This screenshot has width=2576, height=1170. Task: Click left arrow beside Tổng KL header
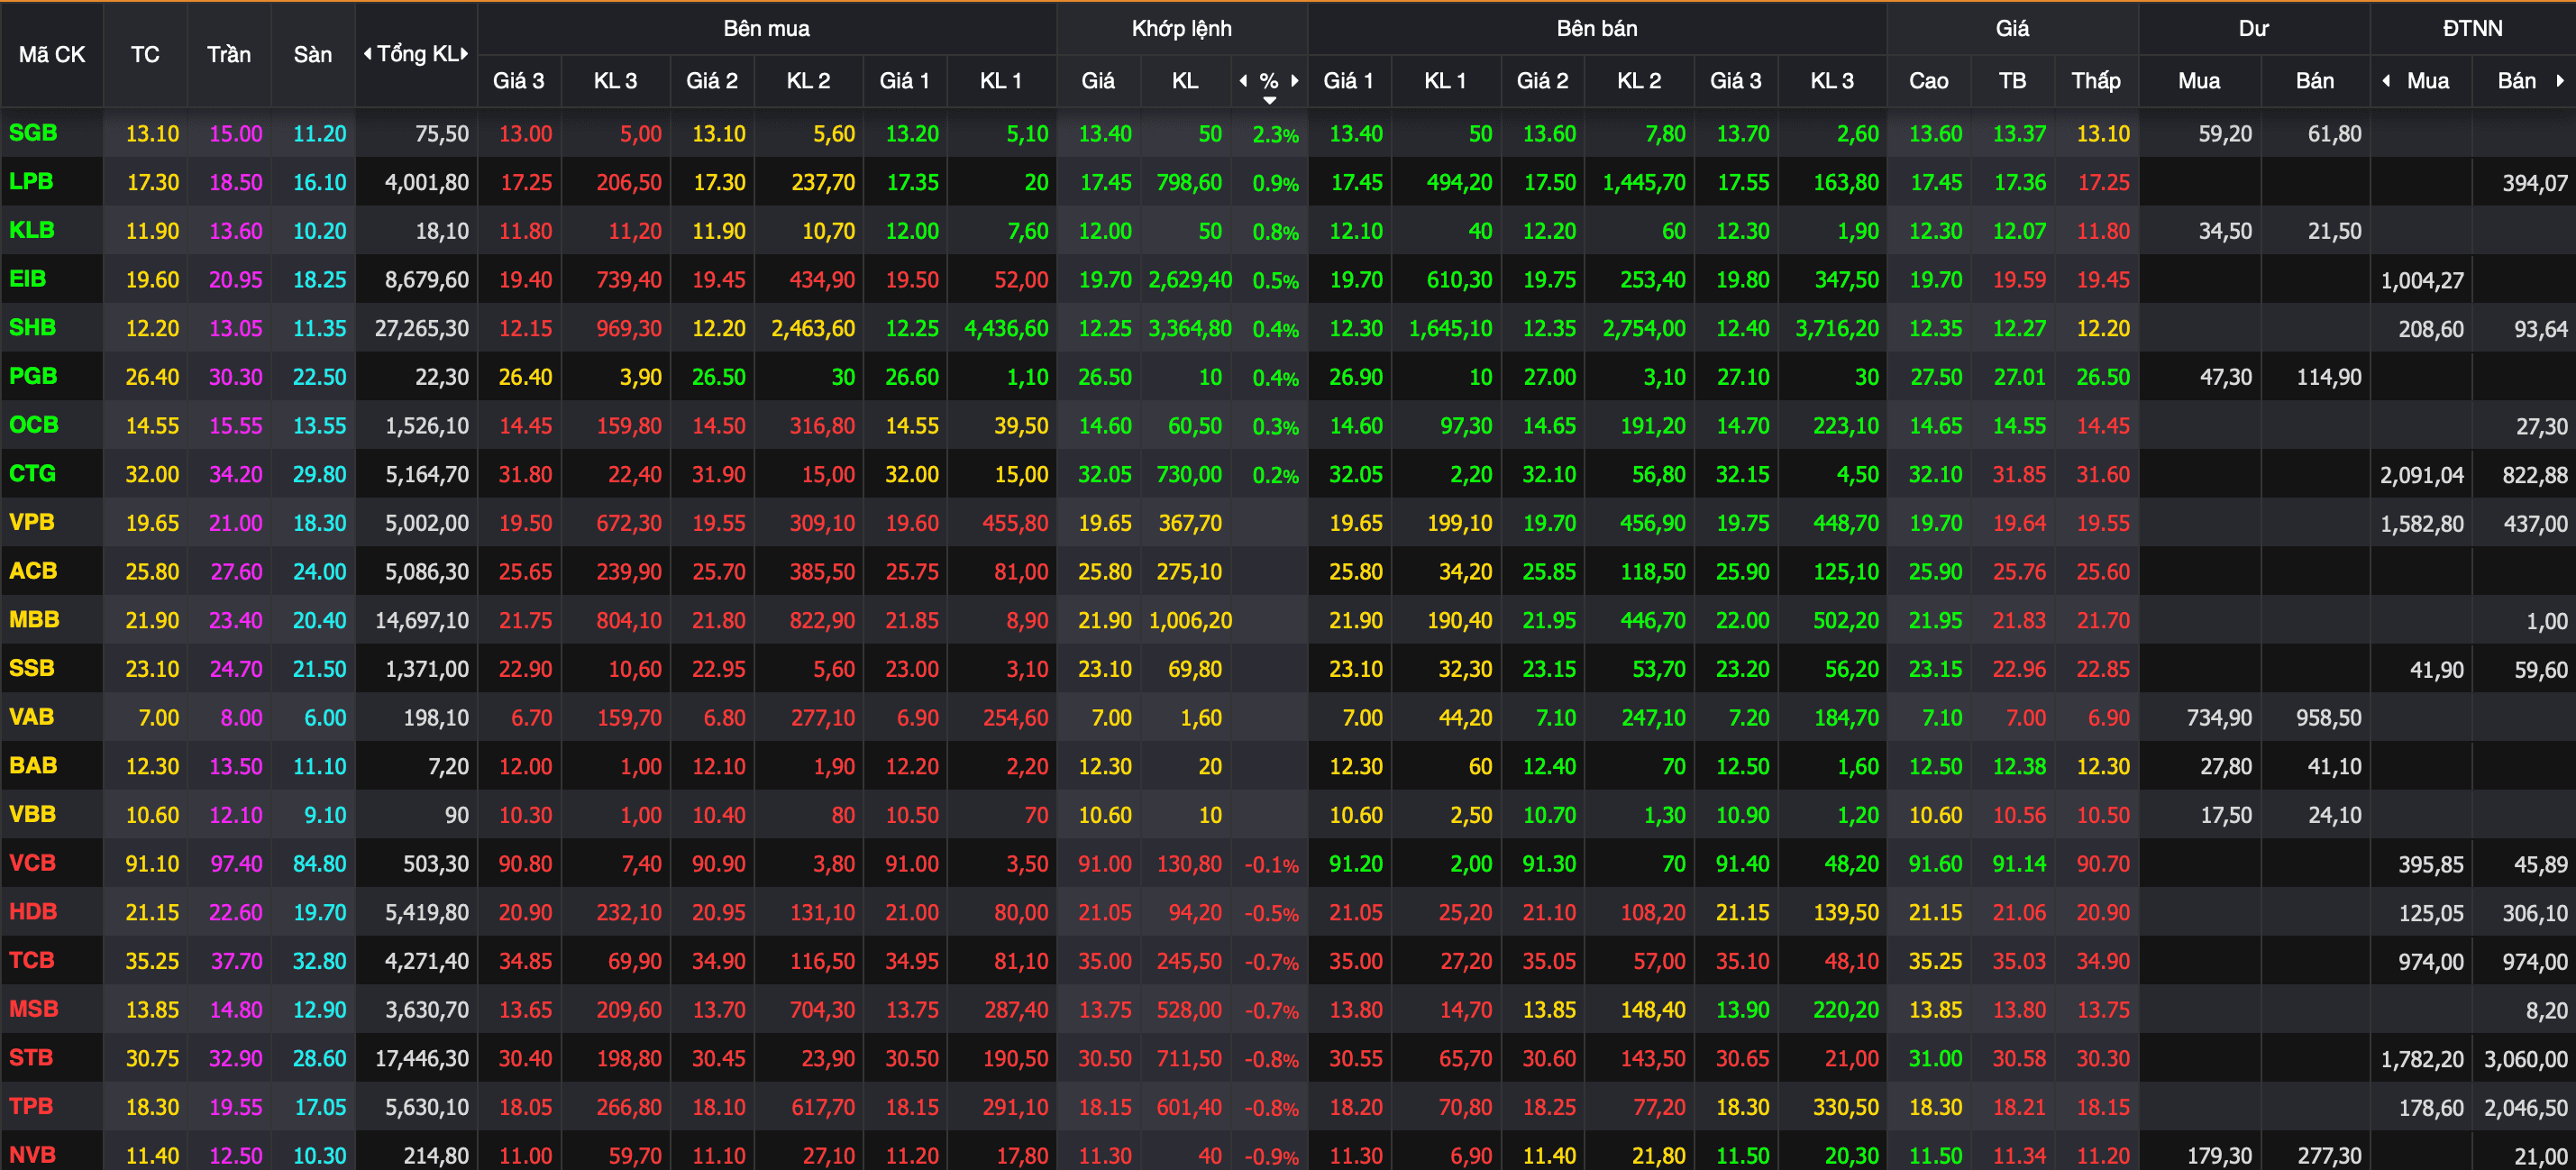(x=368, y=54)
